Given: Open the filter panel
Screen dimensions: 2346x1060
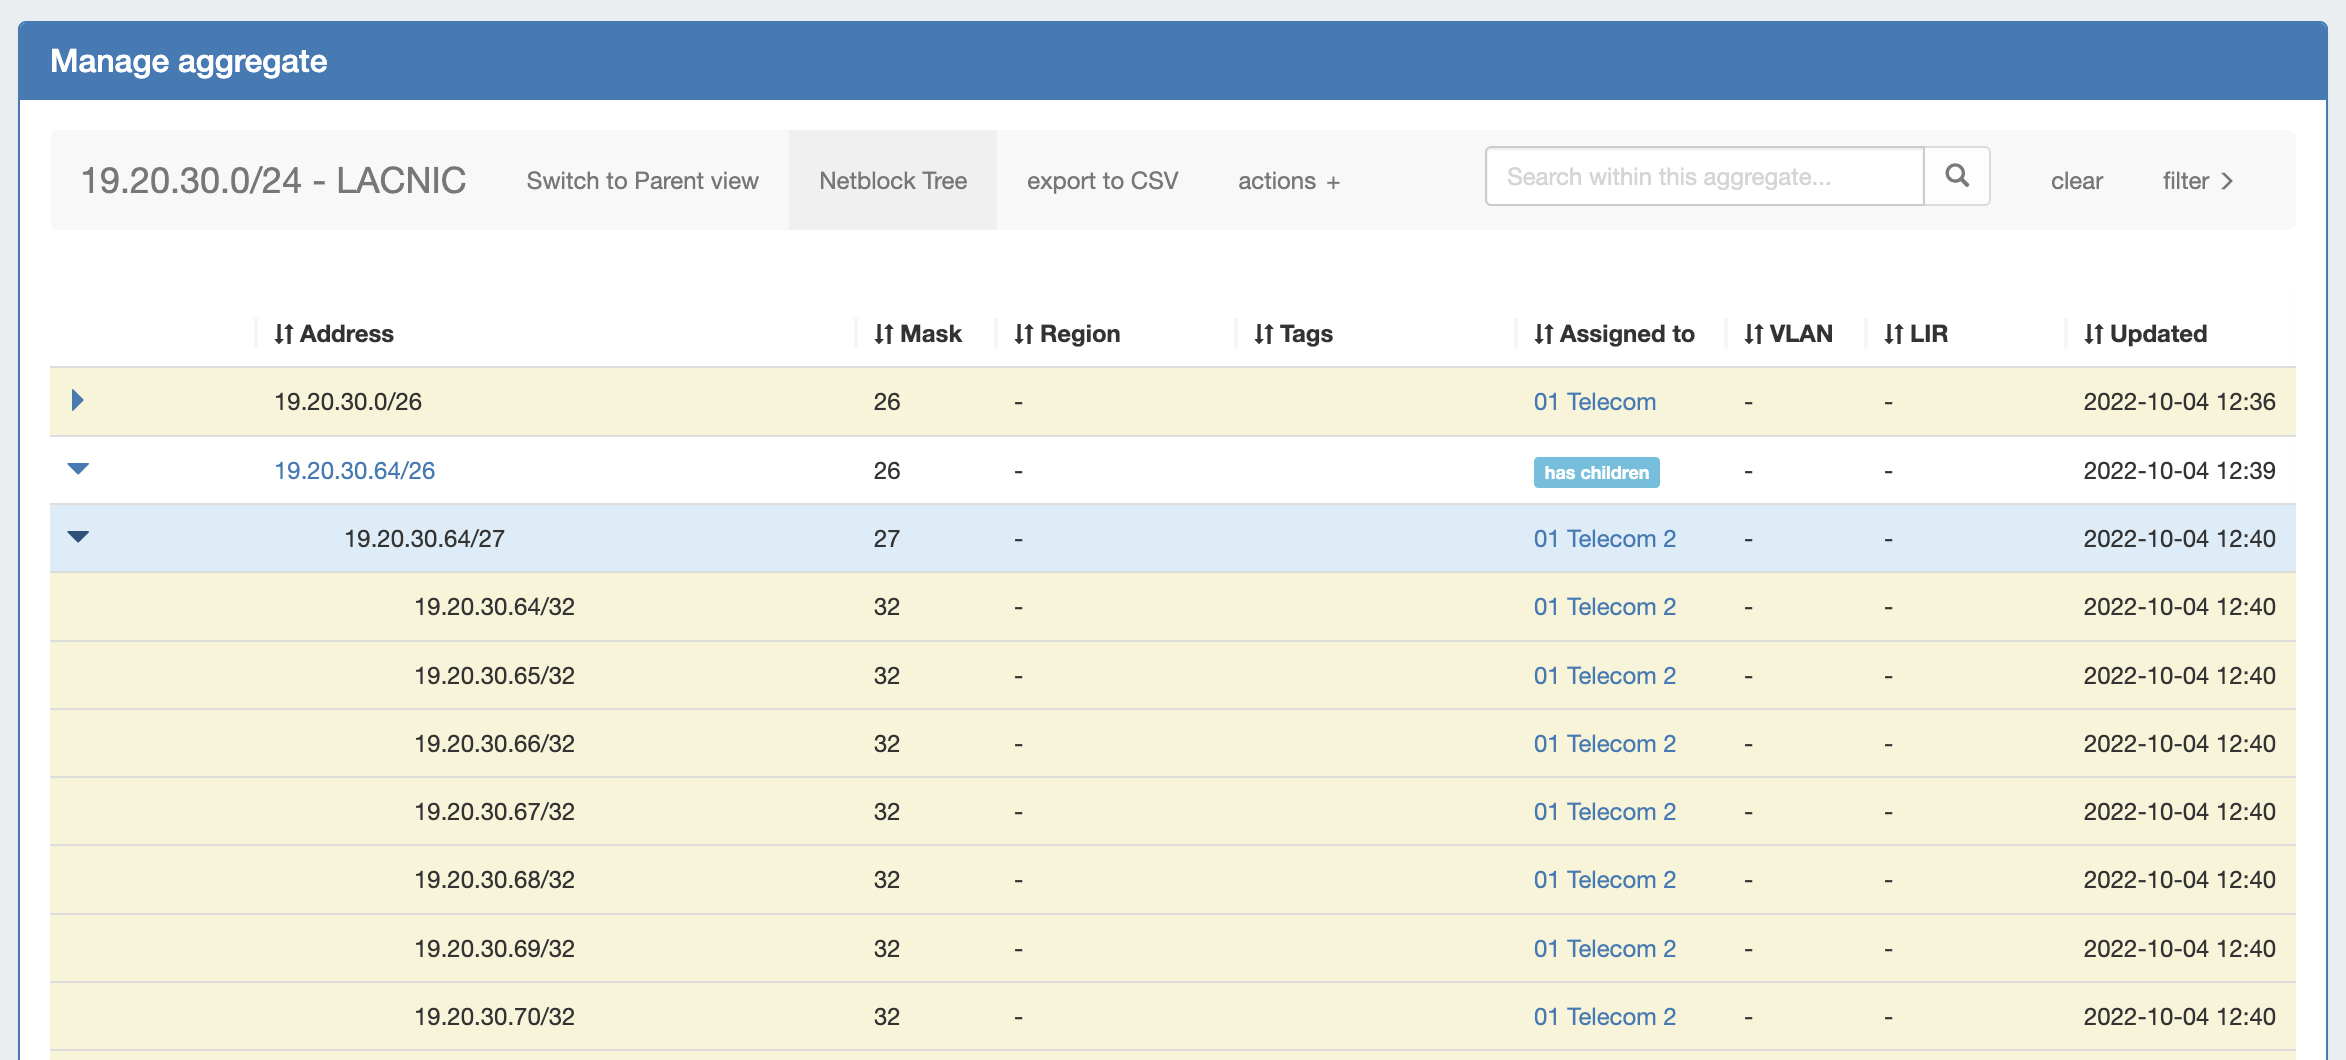Looking at the screenshot, I should pyautogui.click(x=2197, y=181).
